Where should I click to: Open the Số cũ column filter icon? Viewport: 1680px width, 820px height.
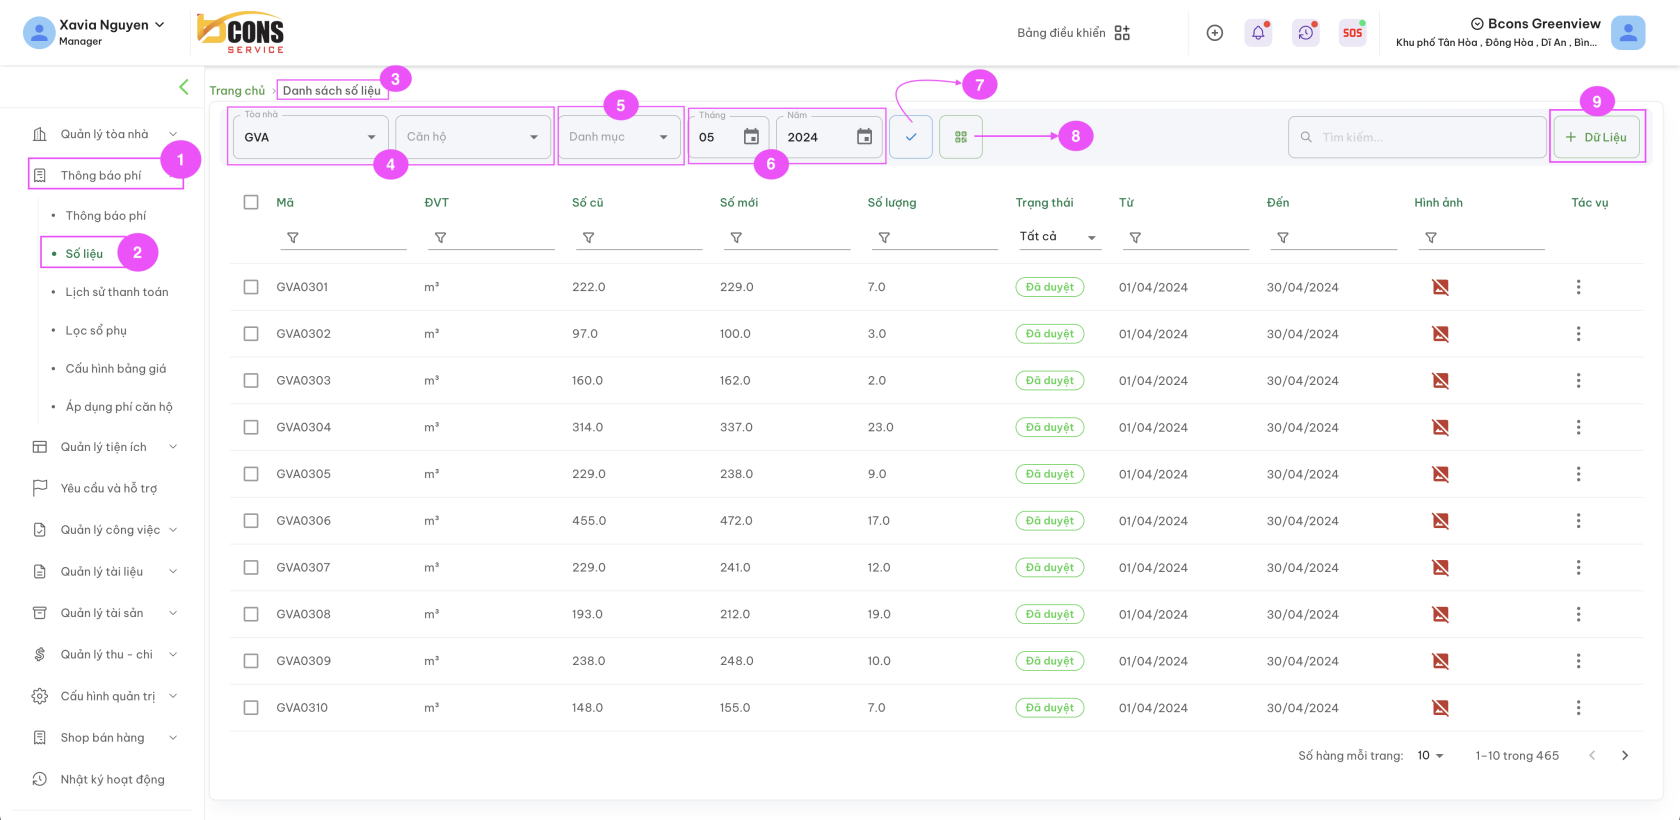click(x=588, y=238)
